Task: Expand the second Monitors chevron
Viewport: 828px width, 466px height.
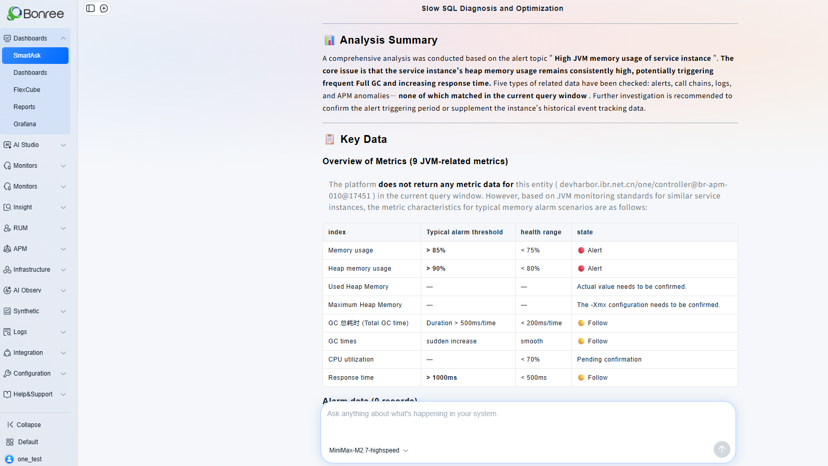Action: [x=63, y=187]
